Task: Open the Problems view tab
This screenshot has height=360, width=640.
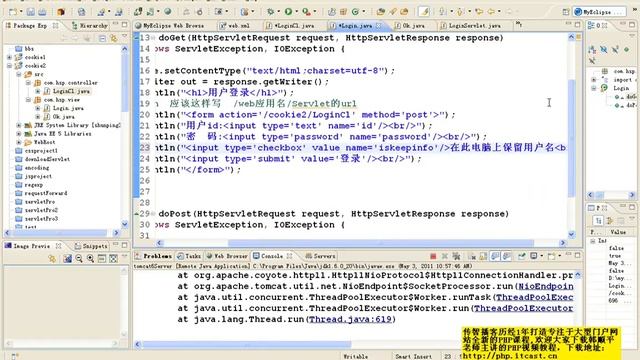Action: pyautogui.click(x=153, y=256)
